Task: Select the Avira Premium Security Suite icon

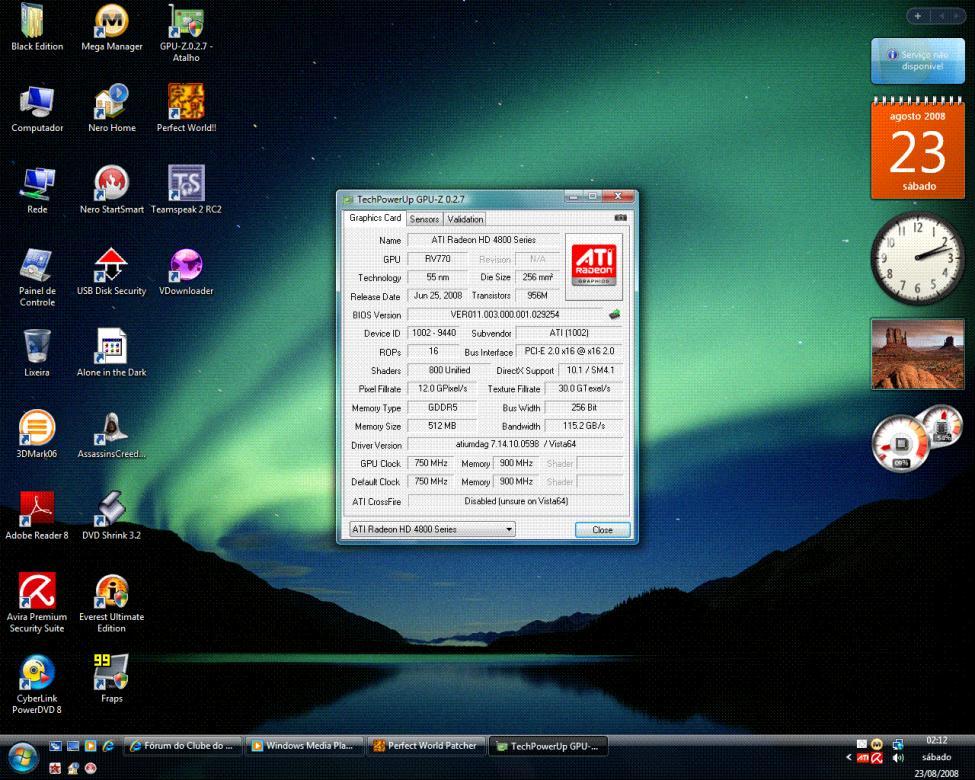Action: (37, 603)
